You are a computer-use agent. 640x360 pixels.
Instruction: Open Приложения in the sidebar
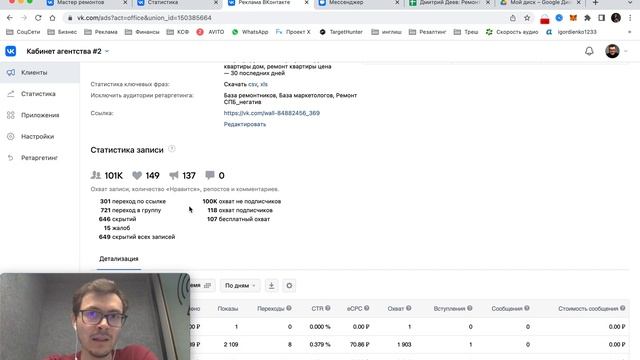pos(40,115)
